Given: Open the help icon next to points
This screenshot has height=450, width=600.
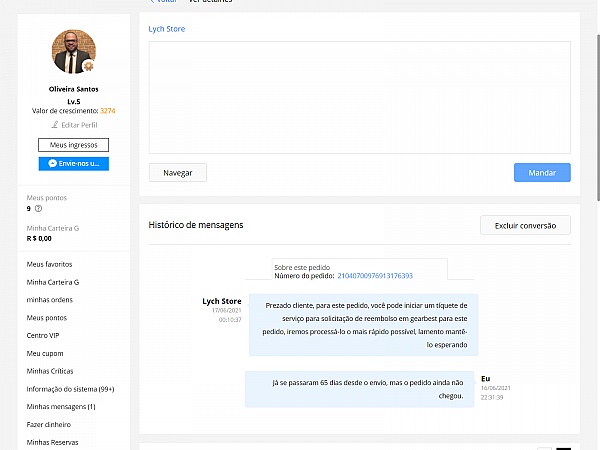Looking at the screenshot, I should (x=39, y=208).
